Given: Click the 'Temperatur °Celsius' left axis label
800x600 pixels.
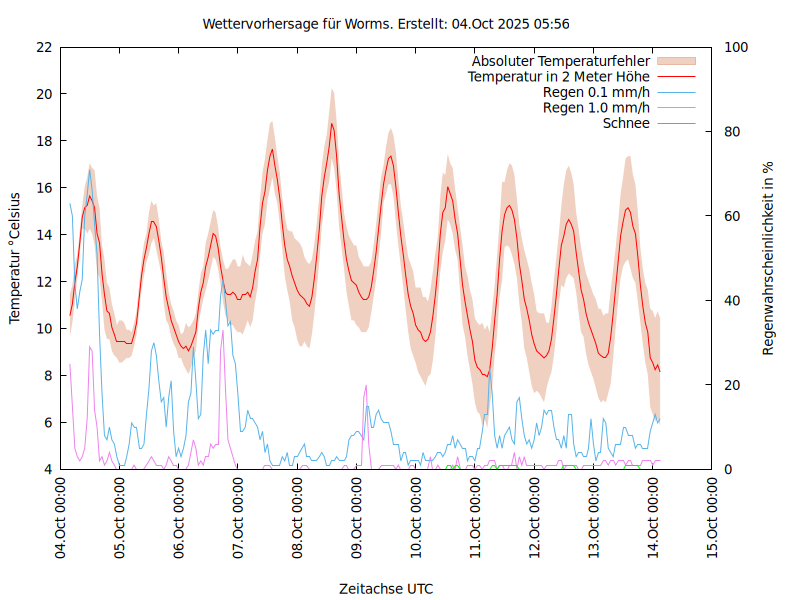Looking at the screenshot, I should (x=15, y=258).
